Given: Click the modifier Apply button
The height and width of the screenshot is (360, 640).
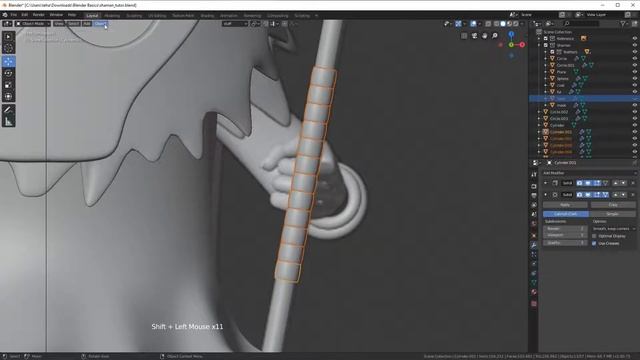Looking at the screenshot, I should pos(565,205).
